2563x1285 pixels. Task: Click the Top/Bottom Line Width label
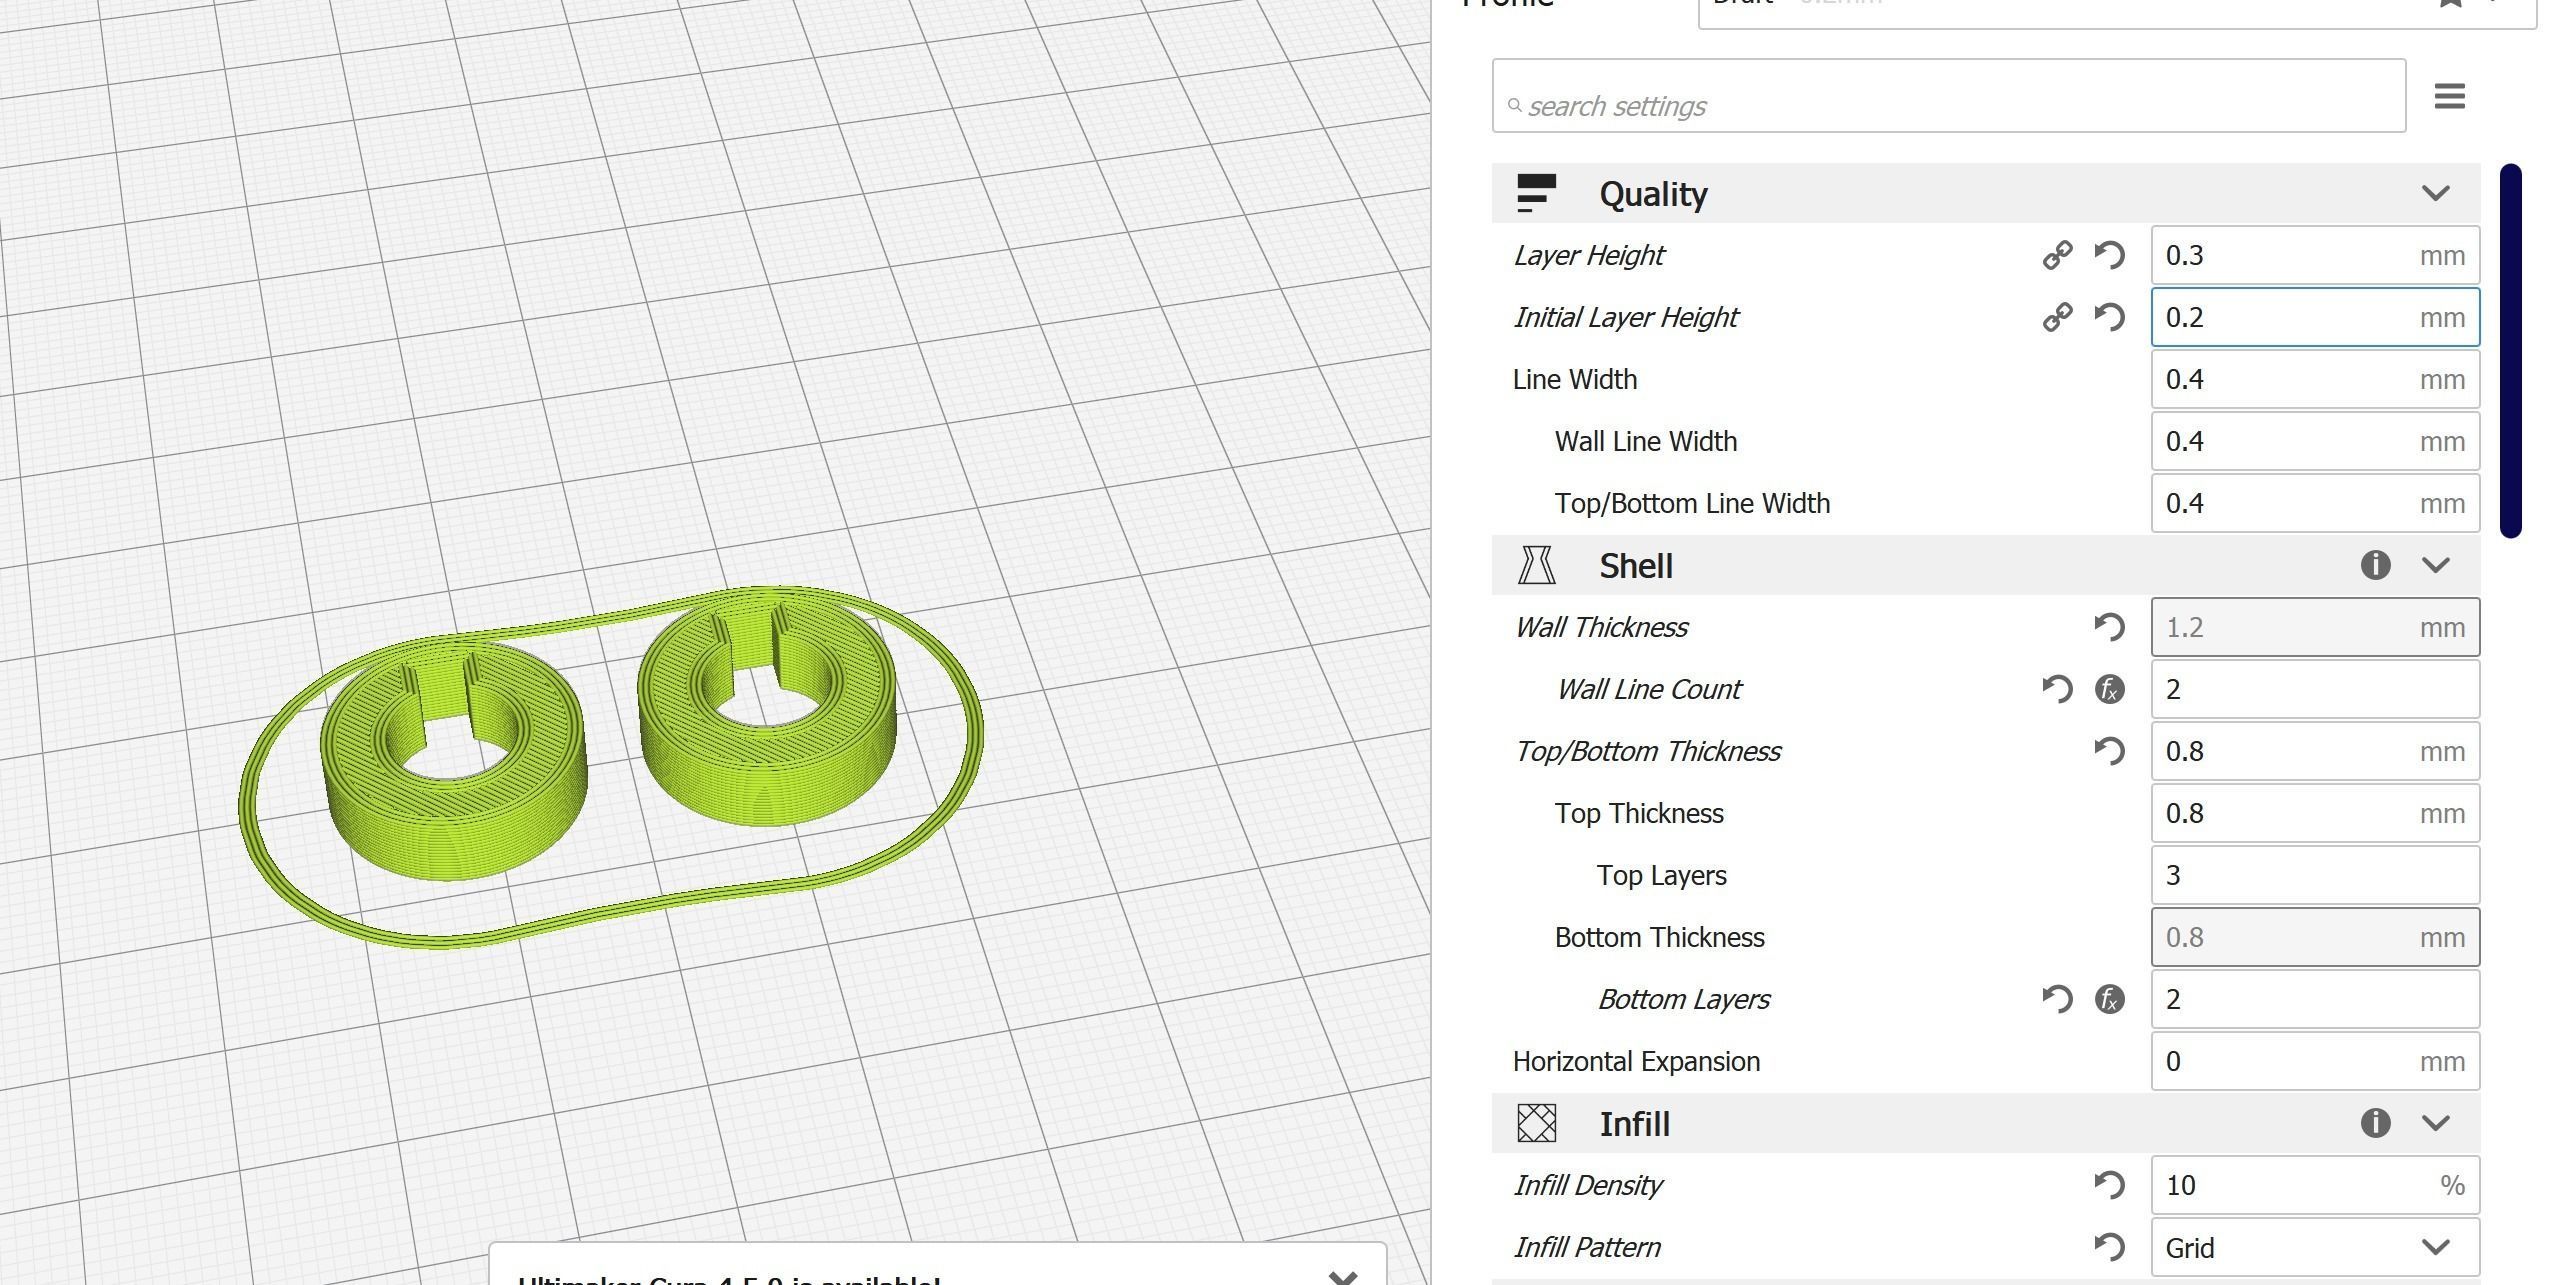click(1692, 503)
